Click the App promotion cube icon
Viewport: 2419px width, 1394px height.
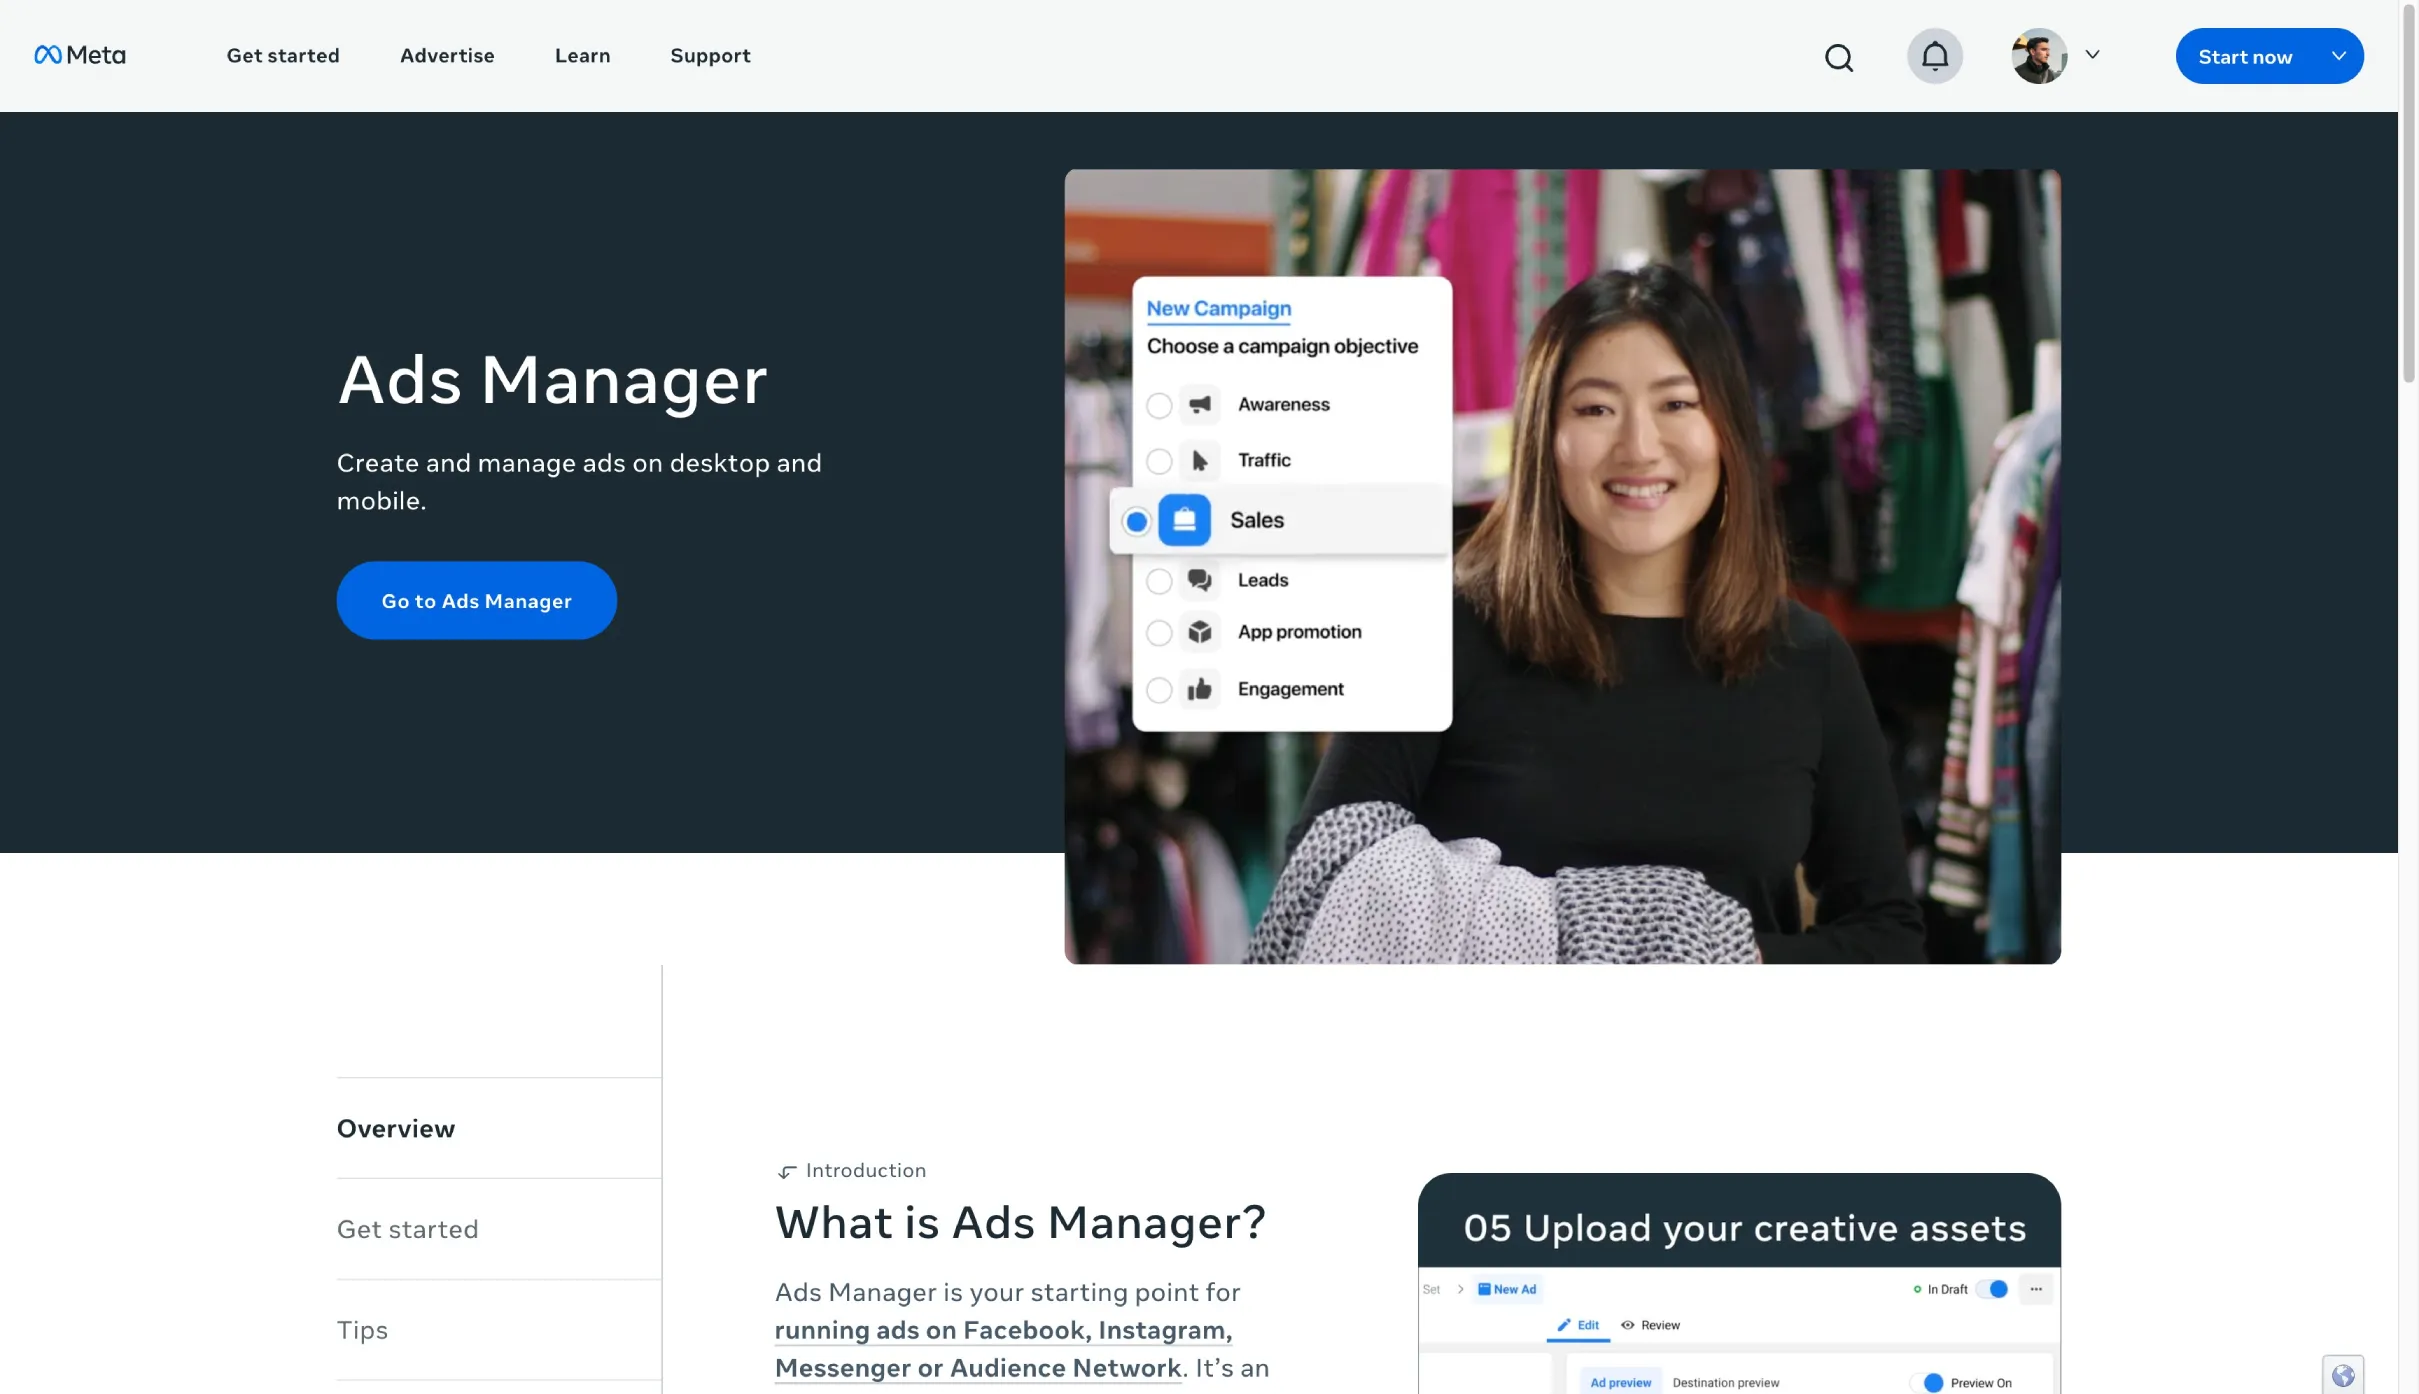[x=1199, y=632]
